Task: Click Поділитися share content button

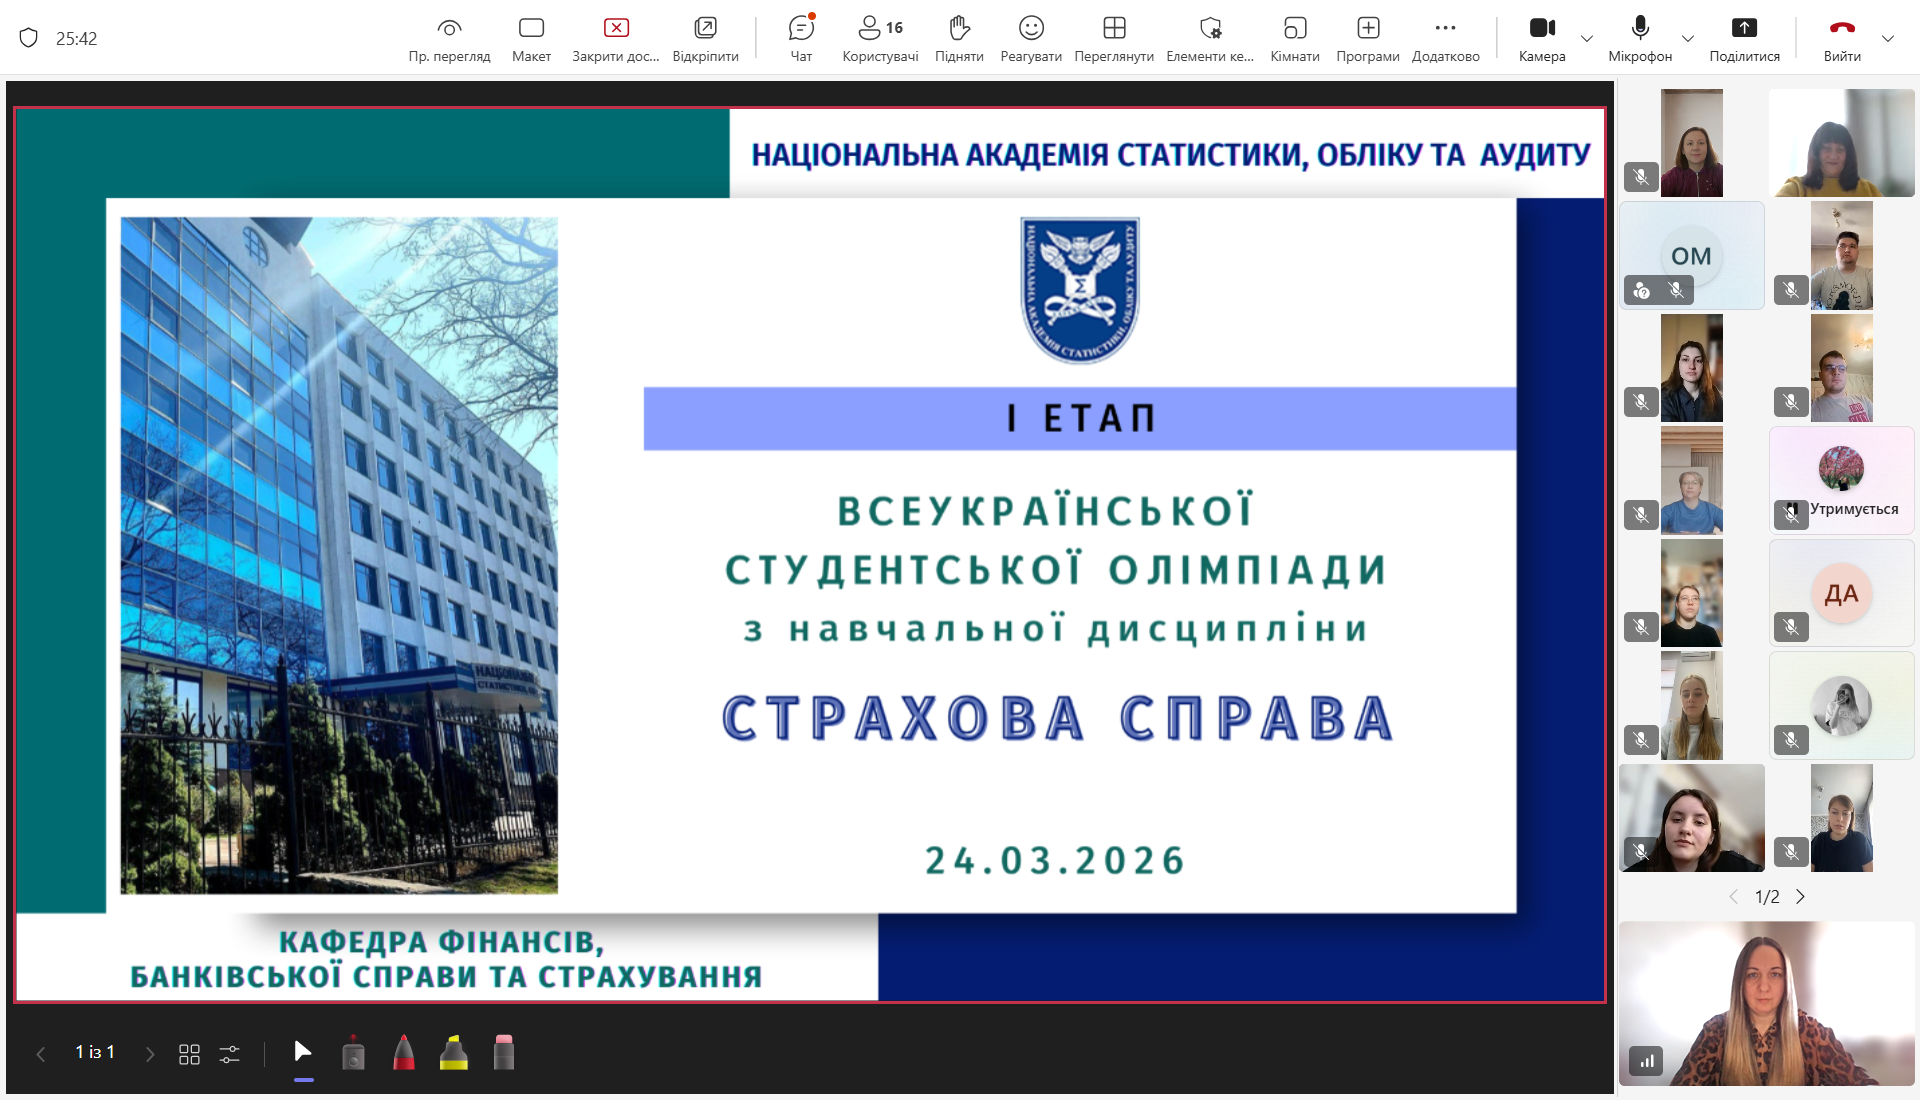Action: 1744,38
